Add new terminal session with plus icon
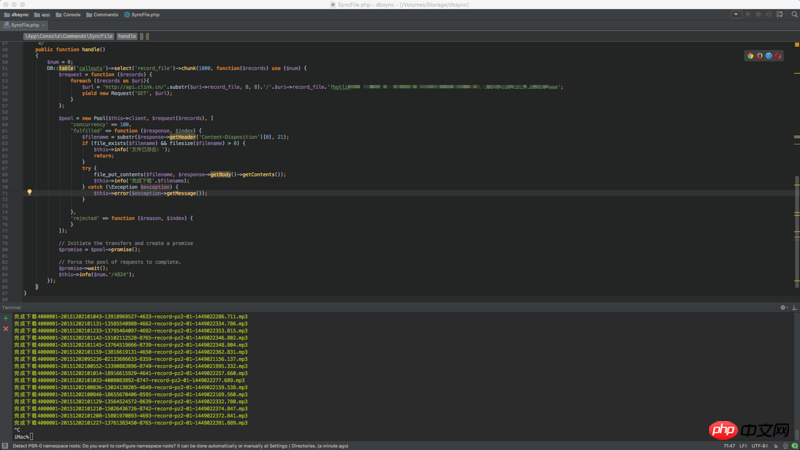800x450 pixels. (x=6, y=318)
